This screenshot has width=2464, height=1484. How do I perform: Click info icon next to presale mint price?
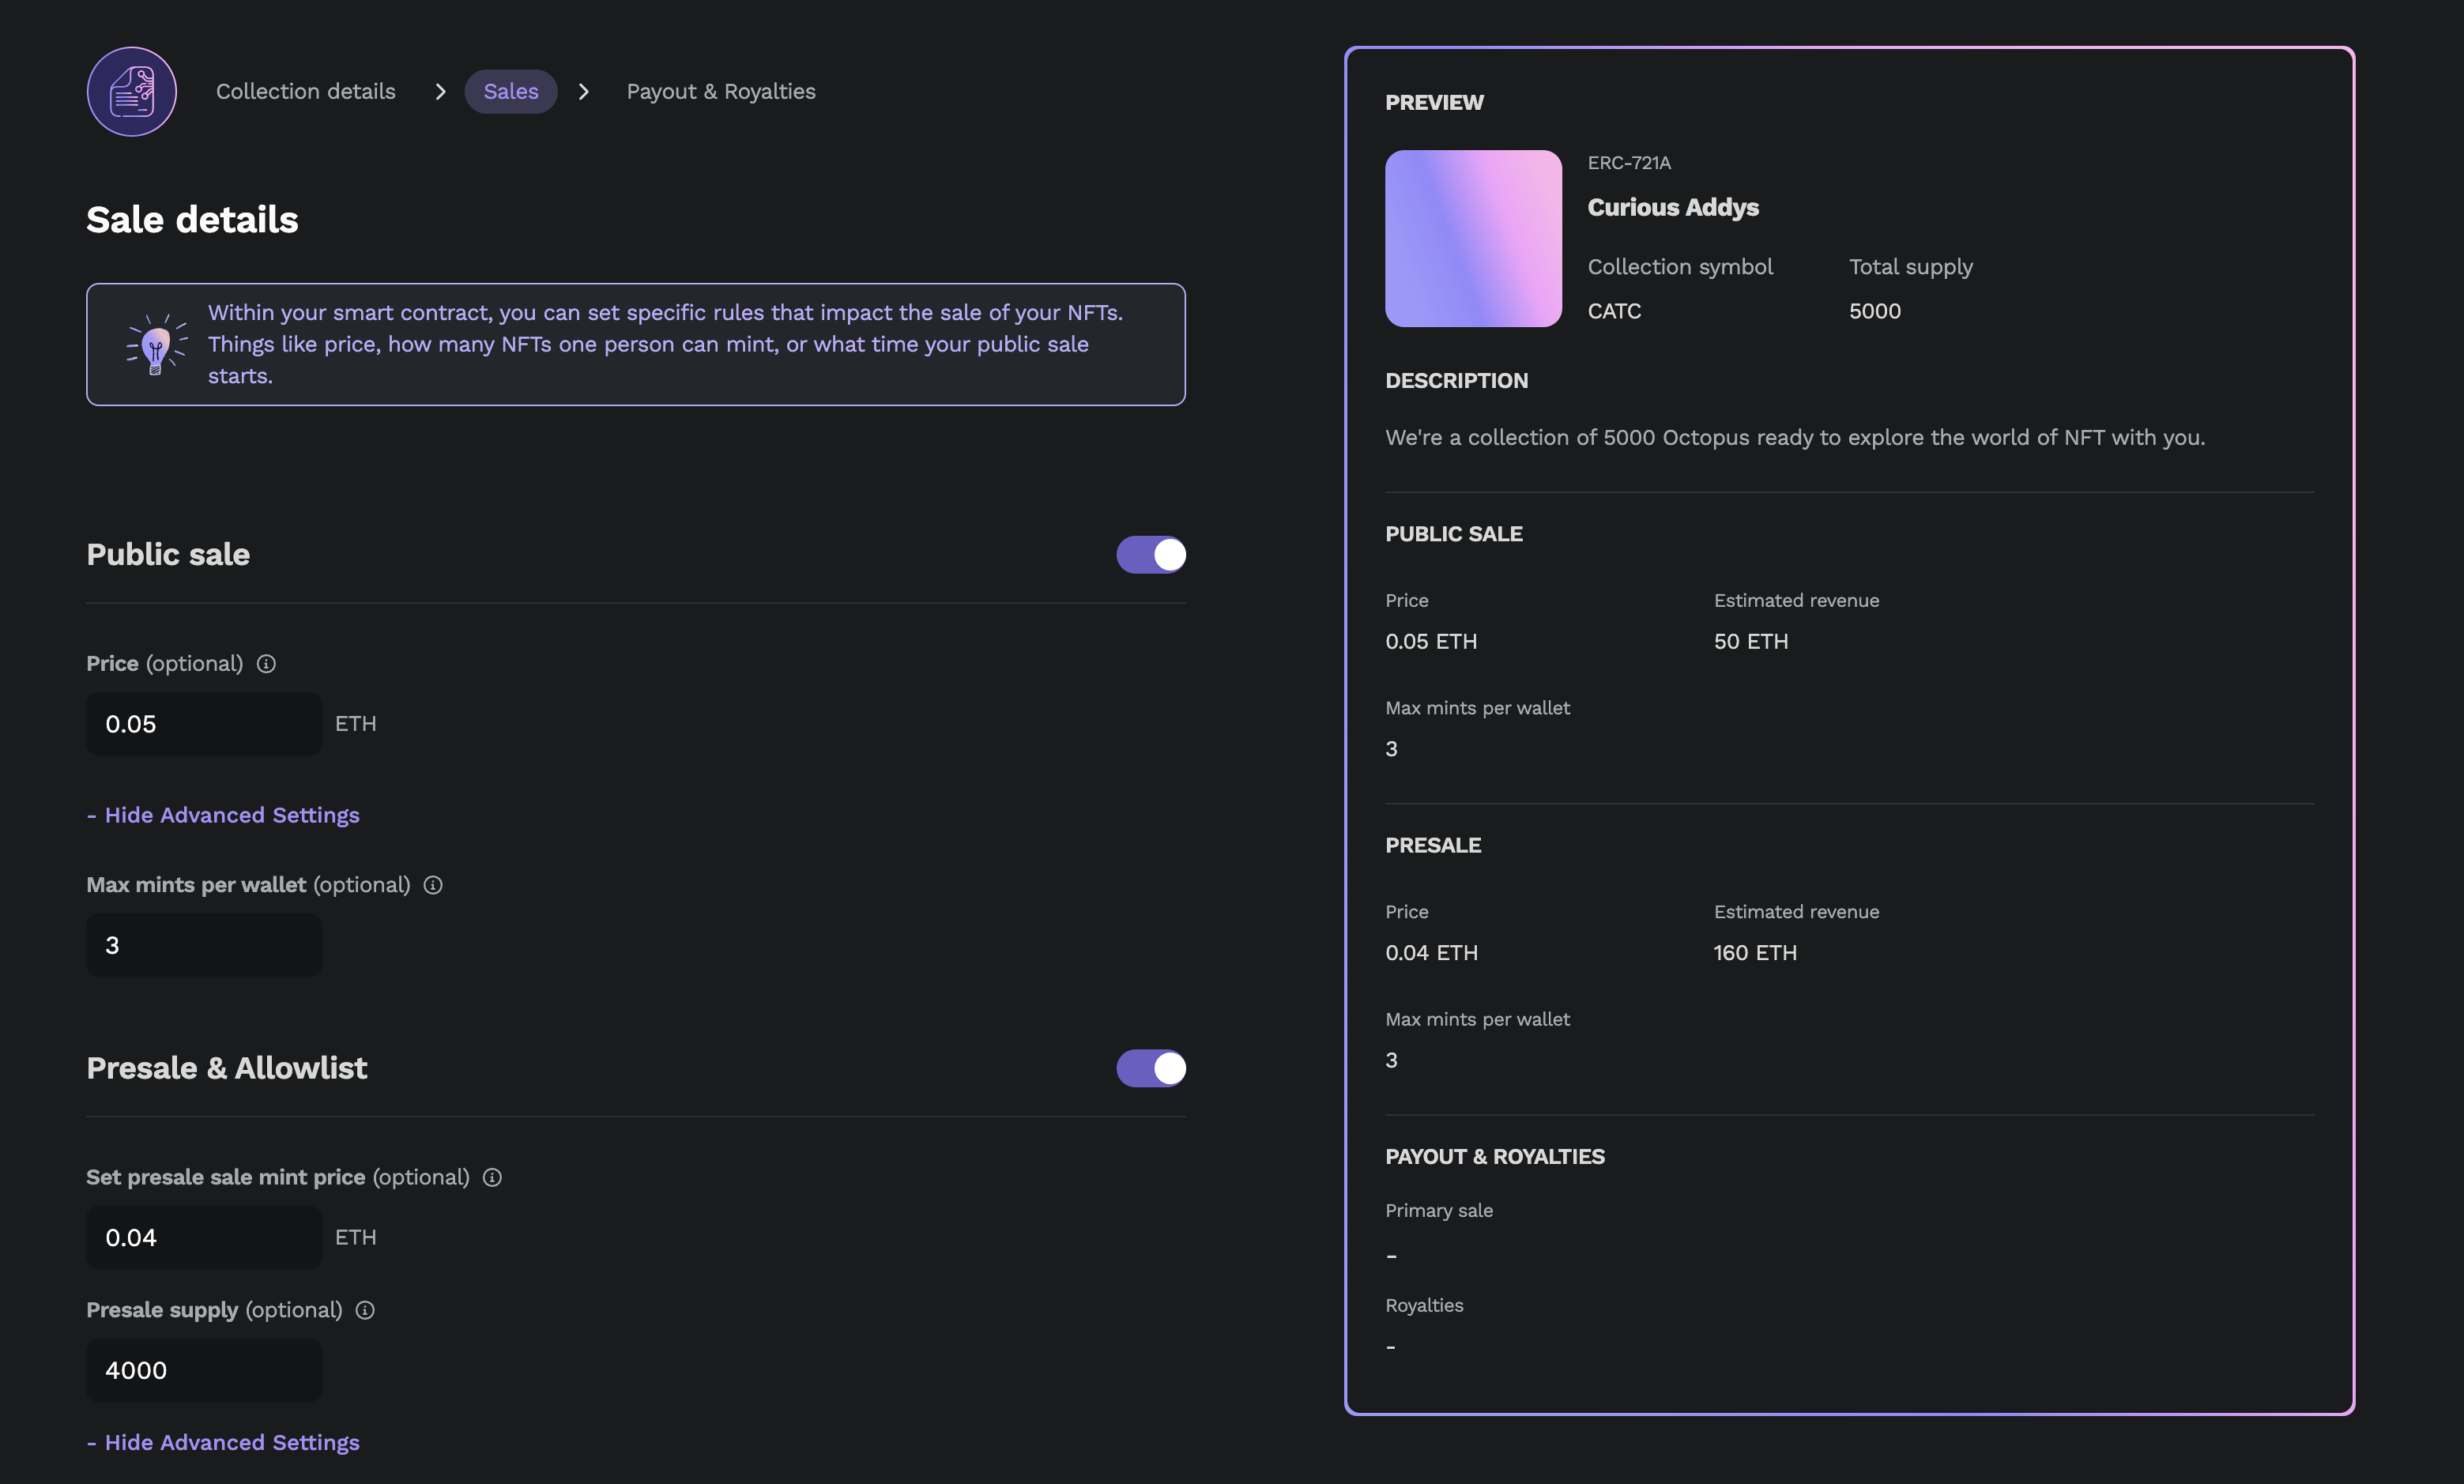[x=492, y=1177]
